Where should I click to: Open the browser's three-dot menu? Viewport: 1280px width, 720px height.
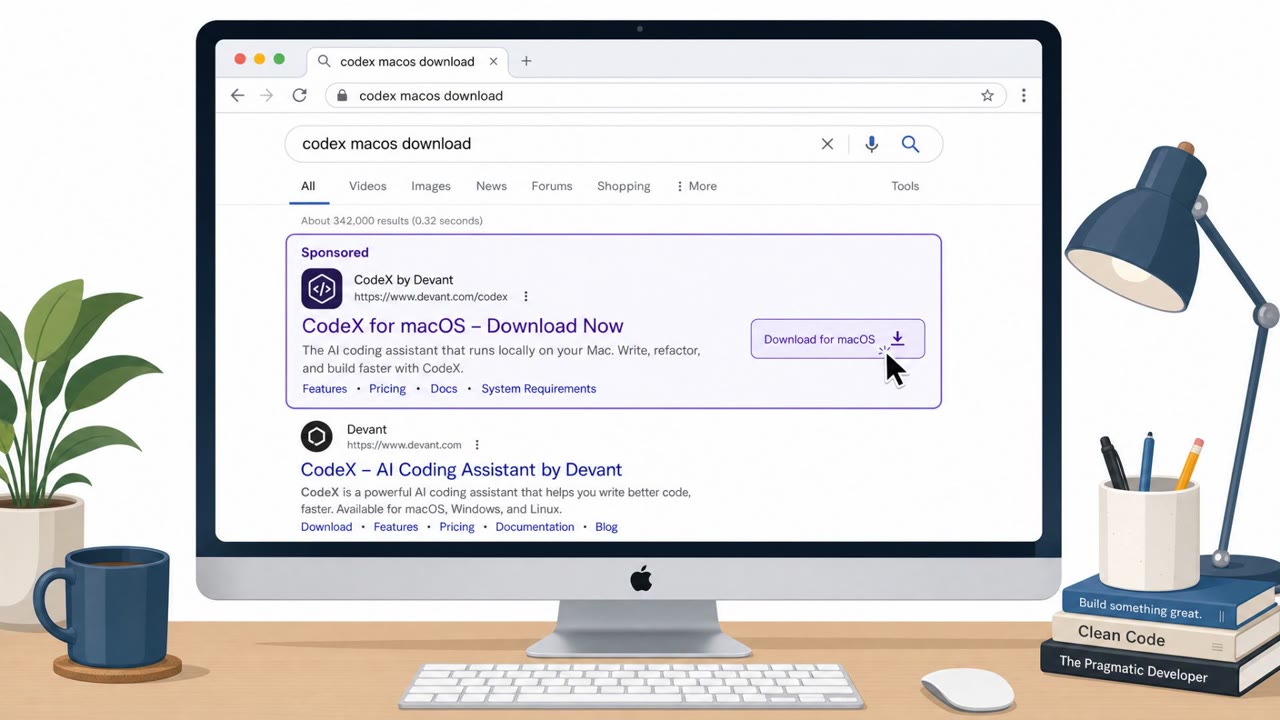pyautogui.click(x=1023, y=96)
